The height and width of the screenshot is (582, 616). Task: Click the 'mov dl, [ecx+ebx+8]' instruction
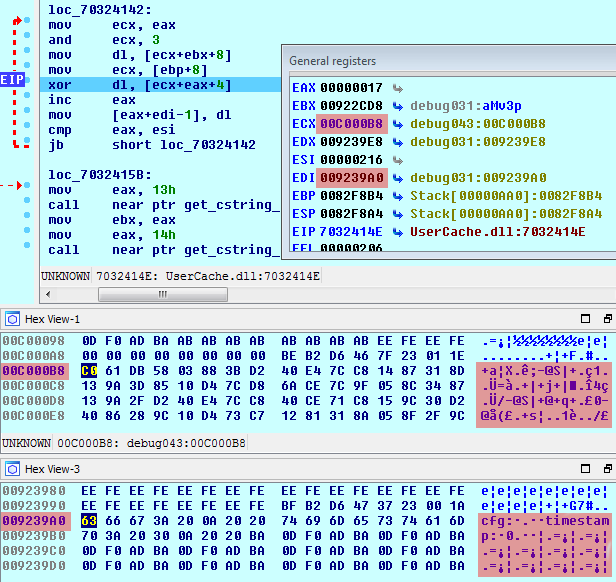pos(140,55)
